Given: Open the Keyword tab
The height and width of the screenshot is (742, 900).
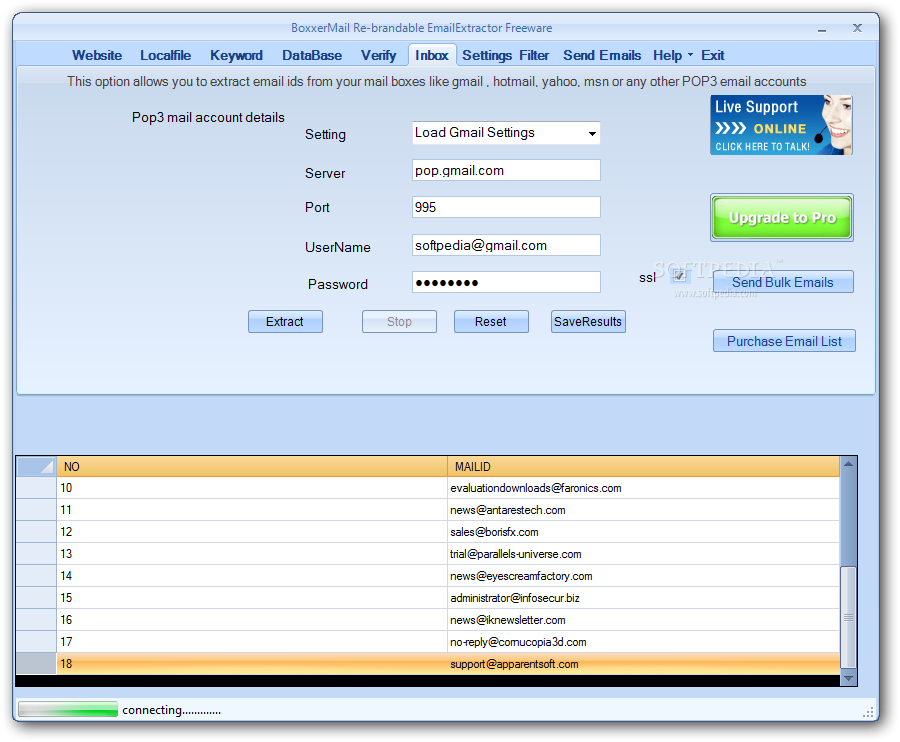Looking at the screenshot, I should (236, 56).
